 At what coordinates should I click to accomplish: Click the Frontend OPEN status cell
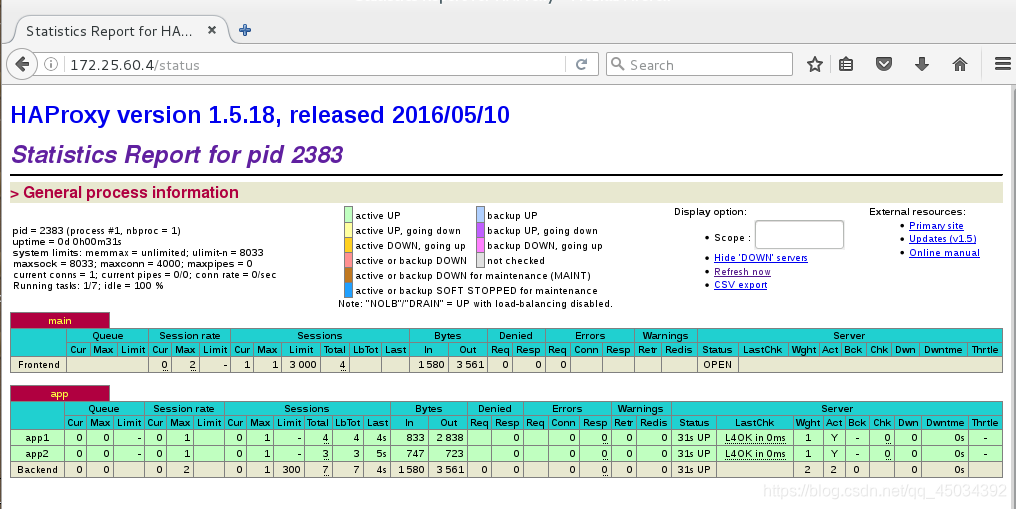click(717, 365)
